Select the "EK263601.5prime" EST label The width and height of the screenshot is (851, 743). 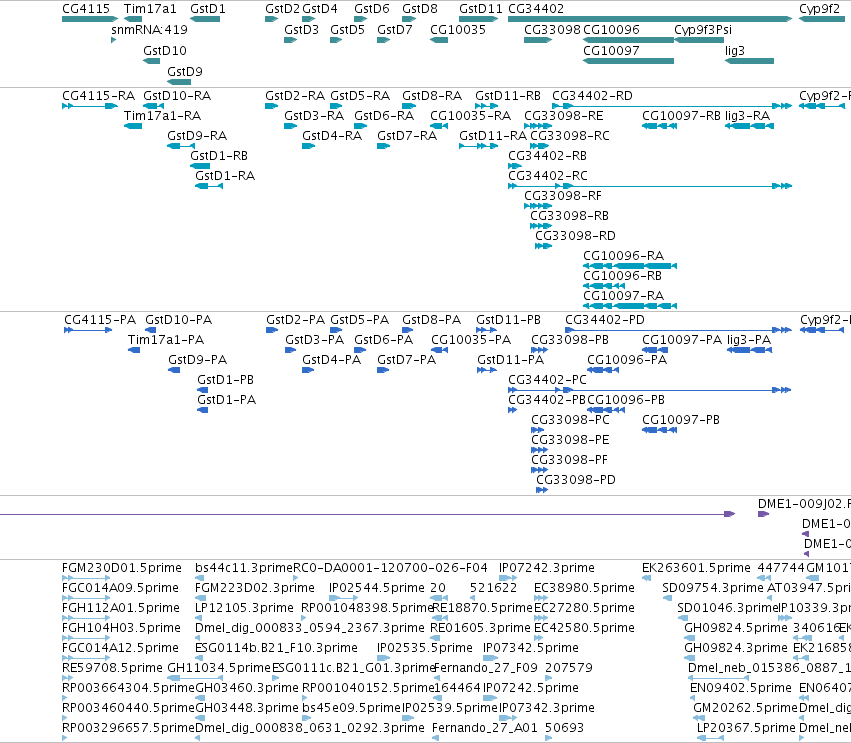[696, 568]
